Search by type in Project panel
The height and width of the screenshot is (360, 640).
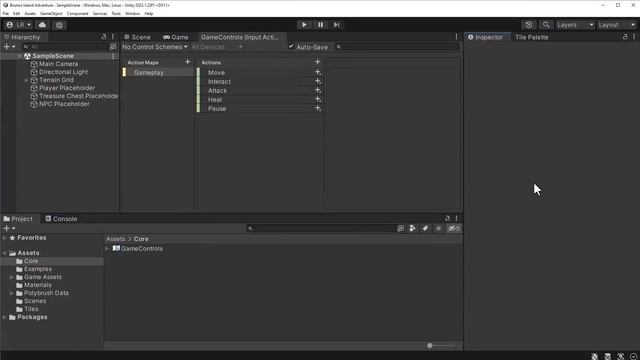tap(412, 229)
